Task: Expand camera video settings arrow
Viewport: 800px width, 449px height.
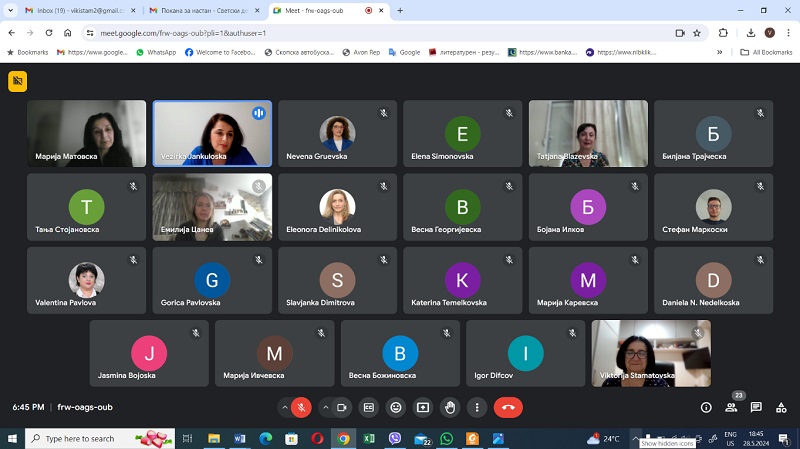Action: pyautogui.click(x=326, y=407)
